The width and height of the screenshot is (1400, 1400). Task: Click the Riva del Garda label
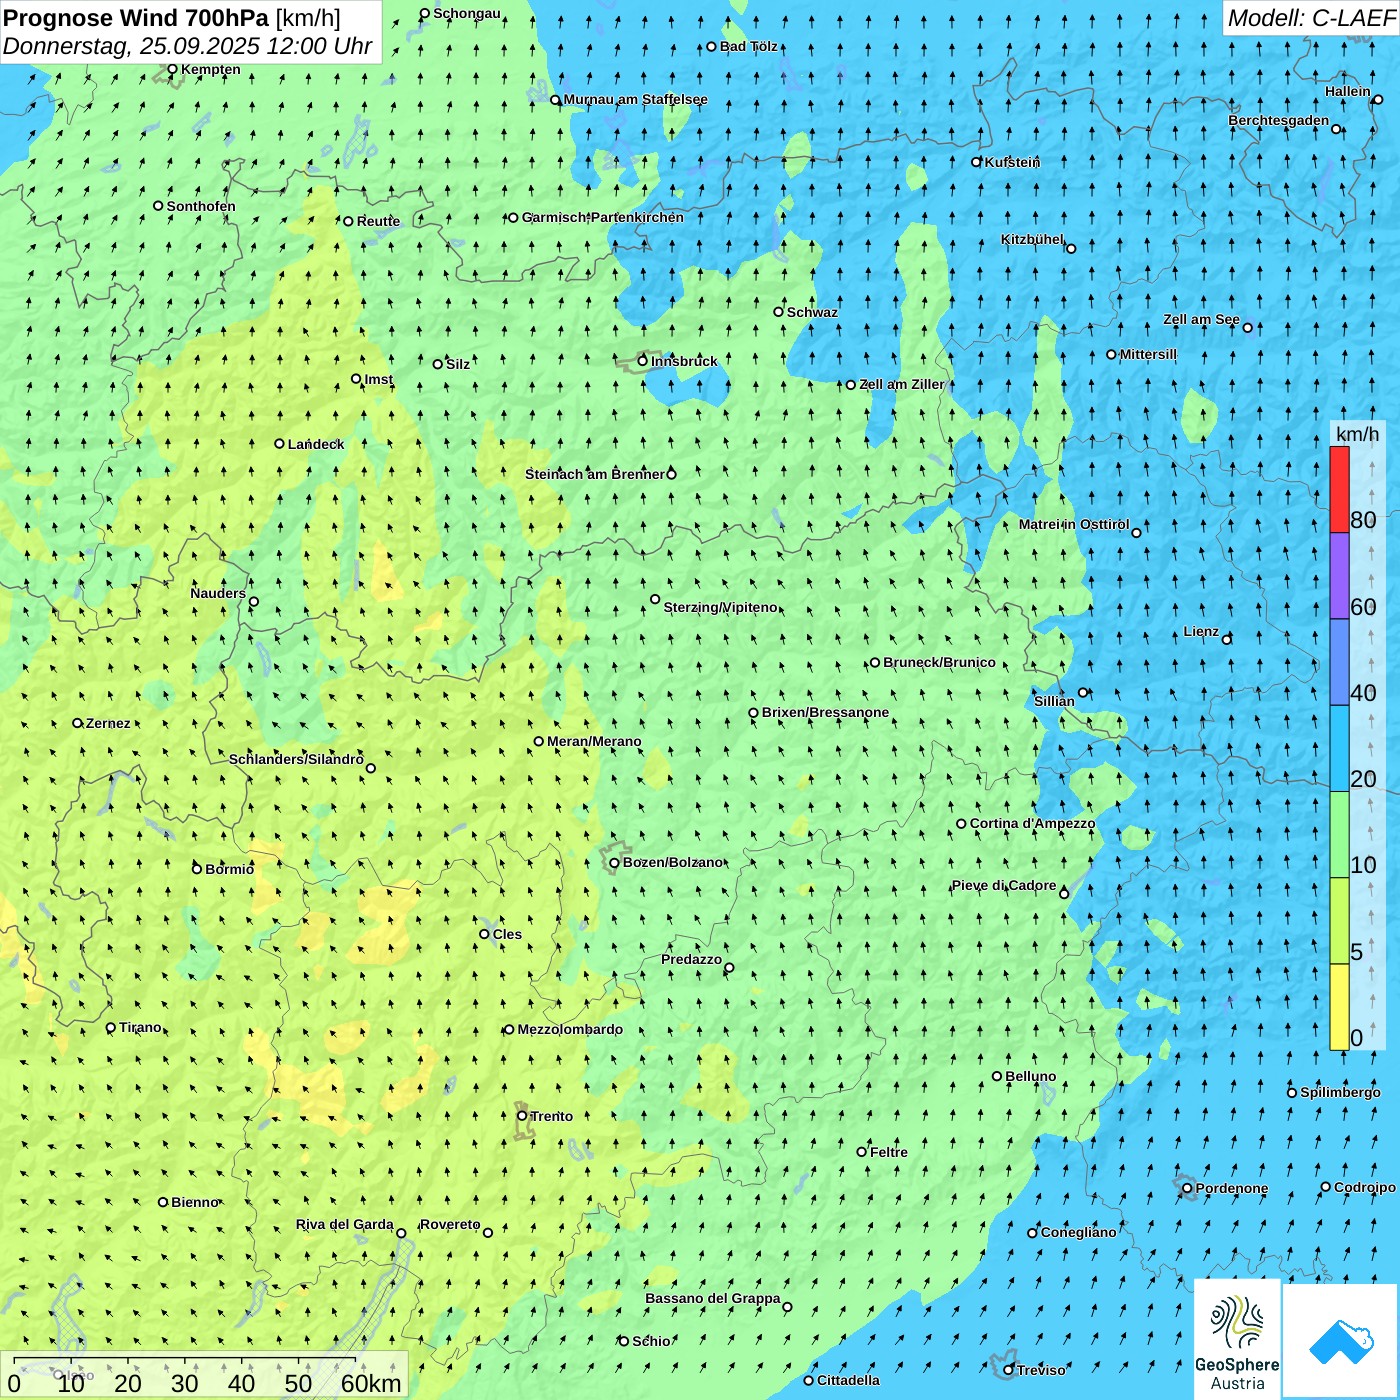[345, 1225]
